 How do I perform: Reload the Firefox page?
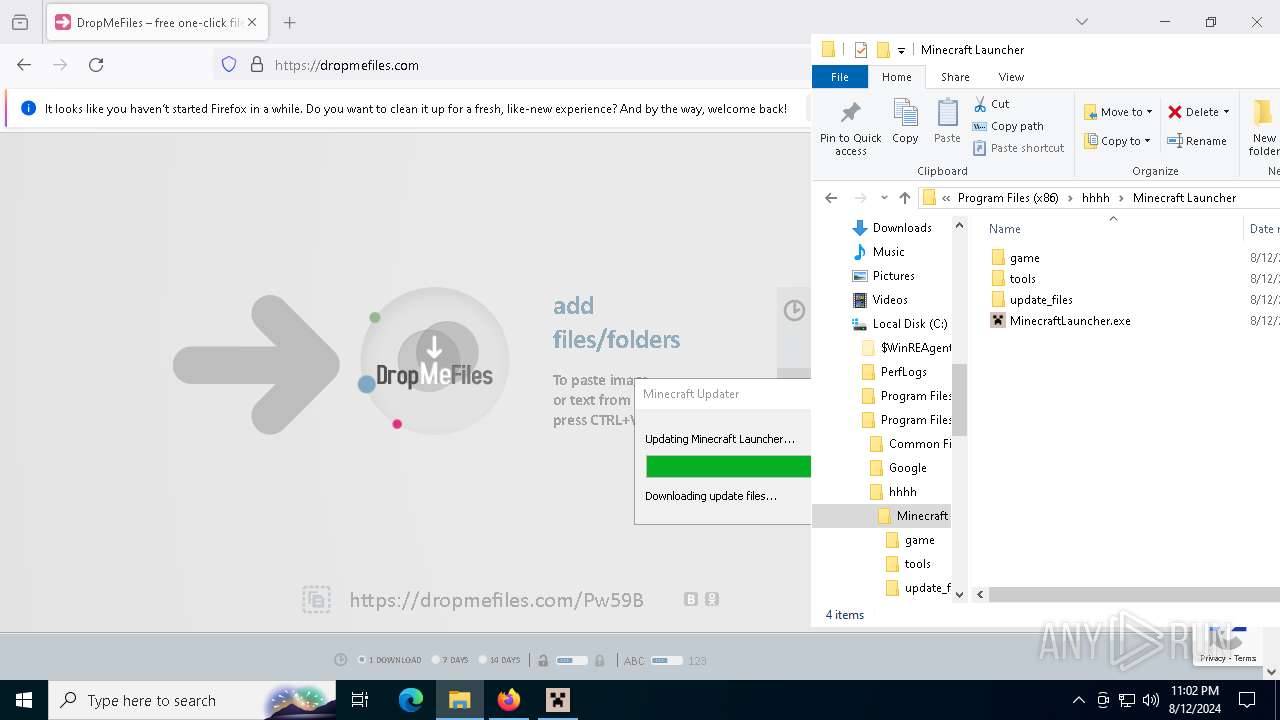coord(96,65)
